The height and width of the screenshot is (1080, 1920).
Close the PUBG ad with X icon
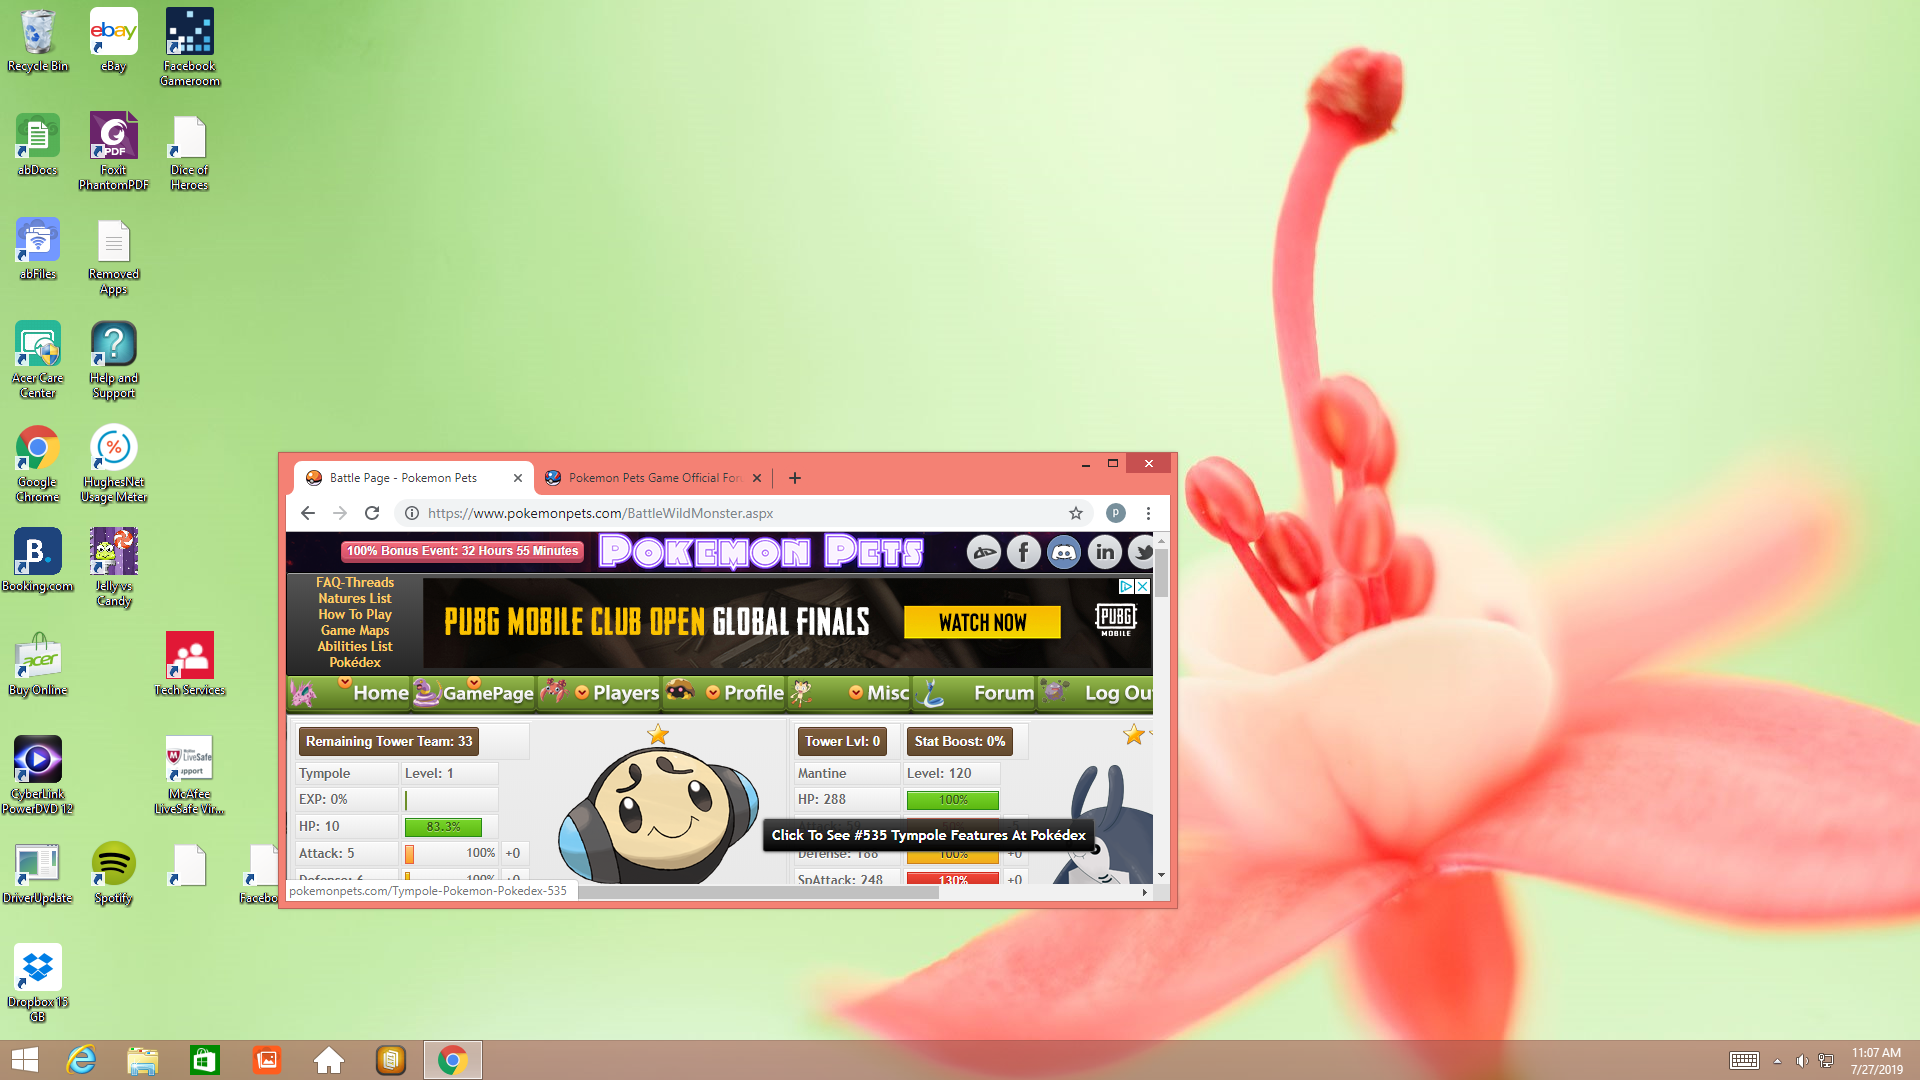click(x=1142, y=587)
